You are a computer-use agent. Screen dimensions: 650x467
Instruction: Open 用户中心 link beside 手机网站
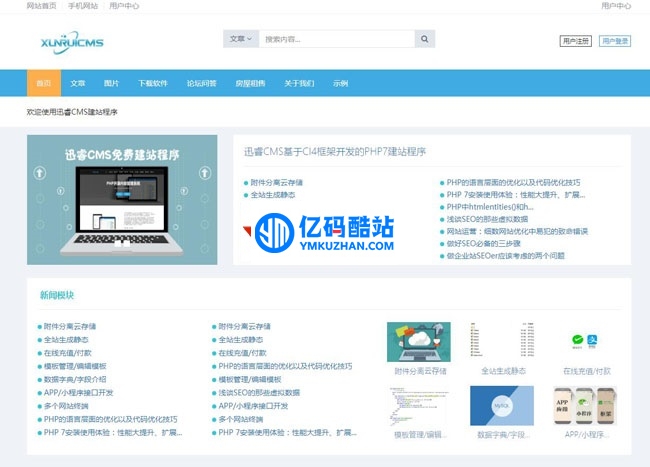(124, 6)
